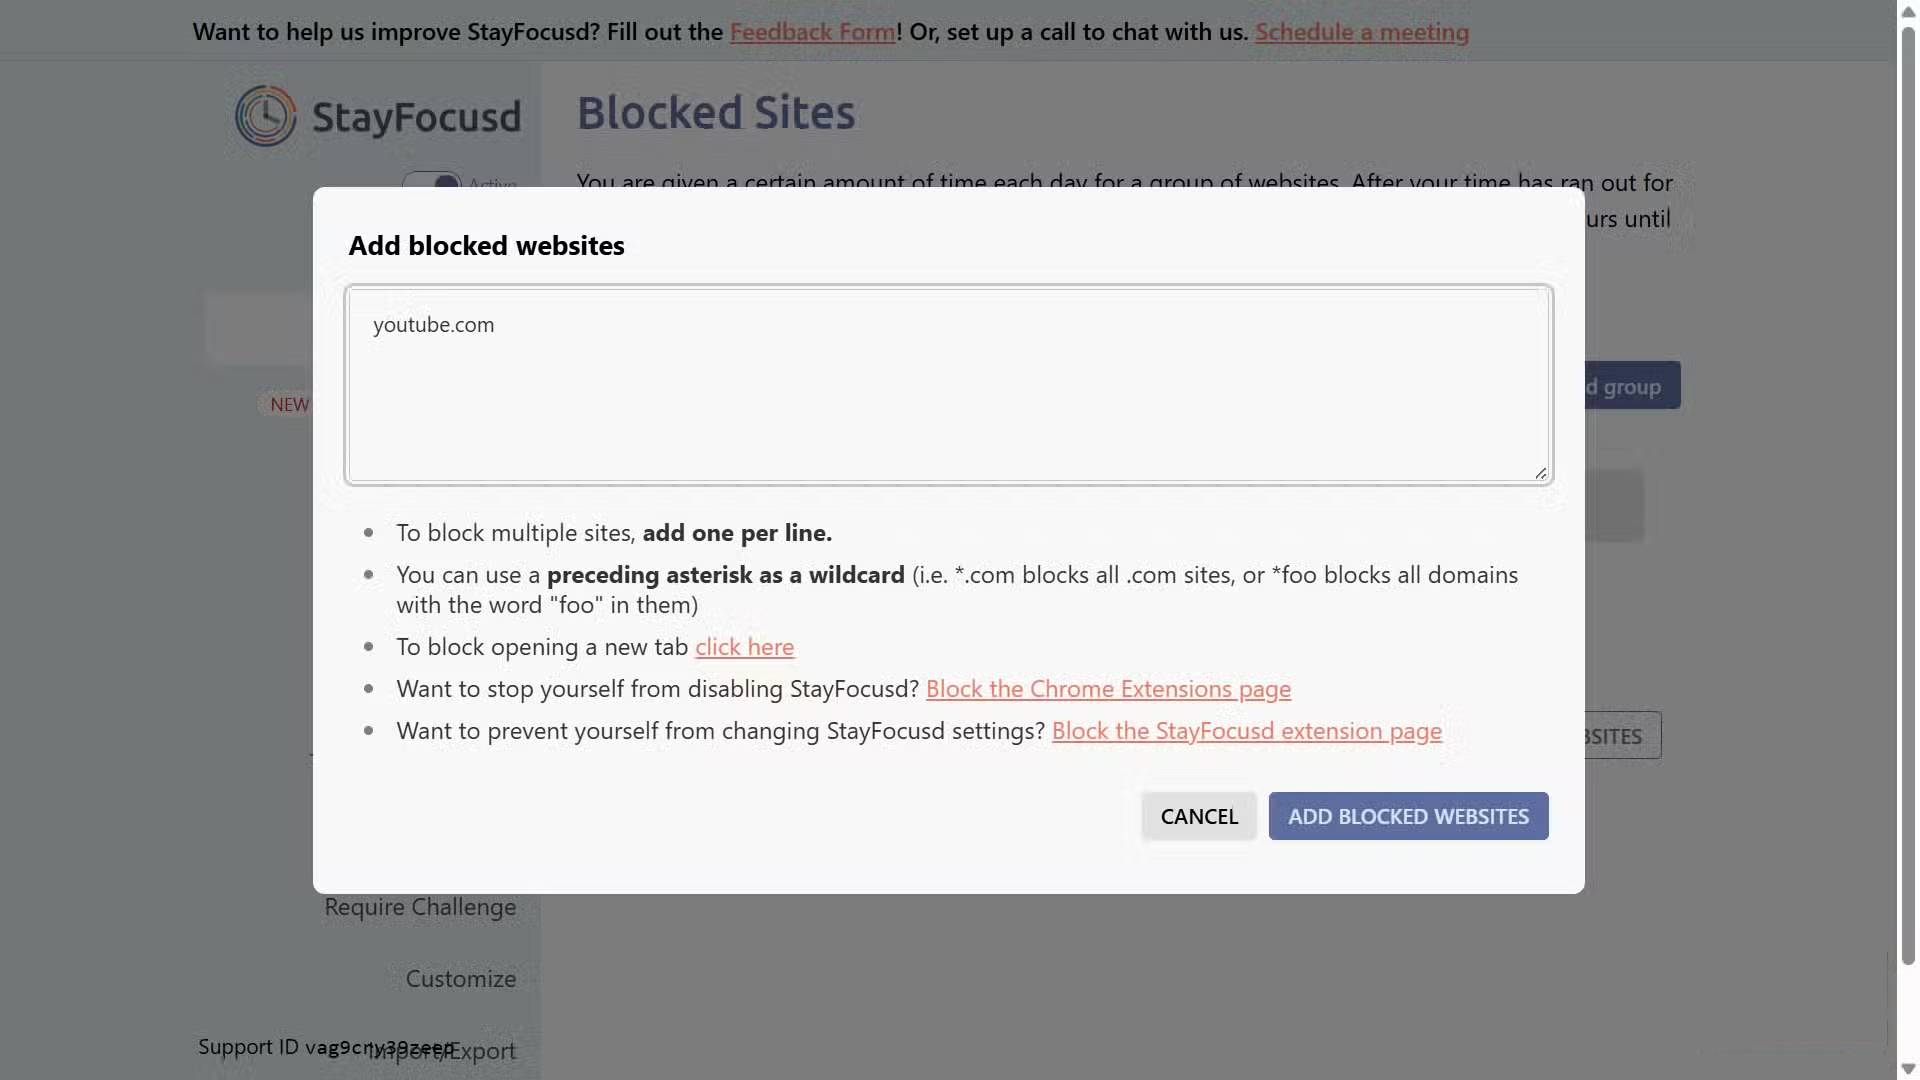Toggle the Active switch in the sidebar
The width and height of the screenshot is (1920, 1080).
(432, 181)
